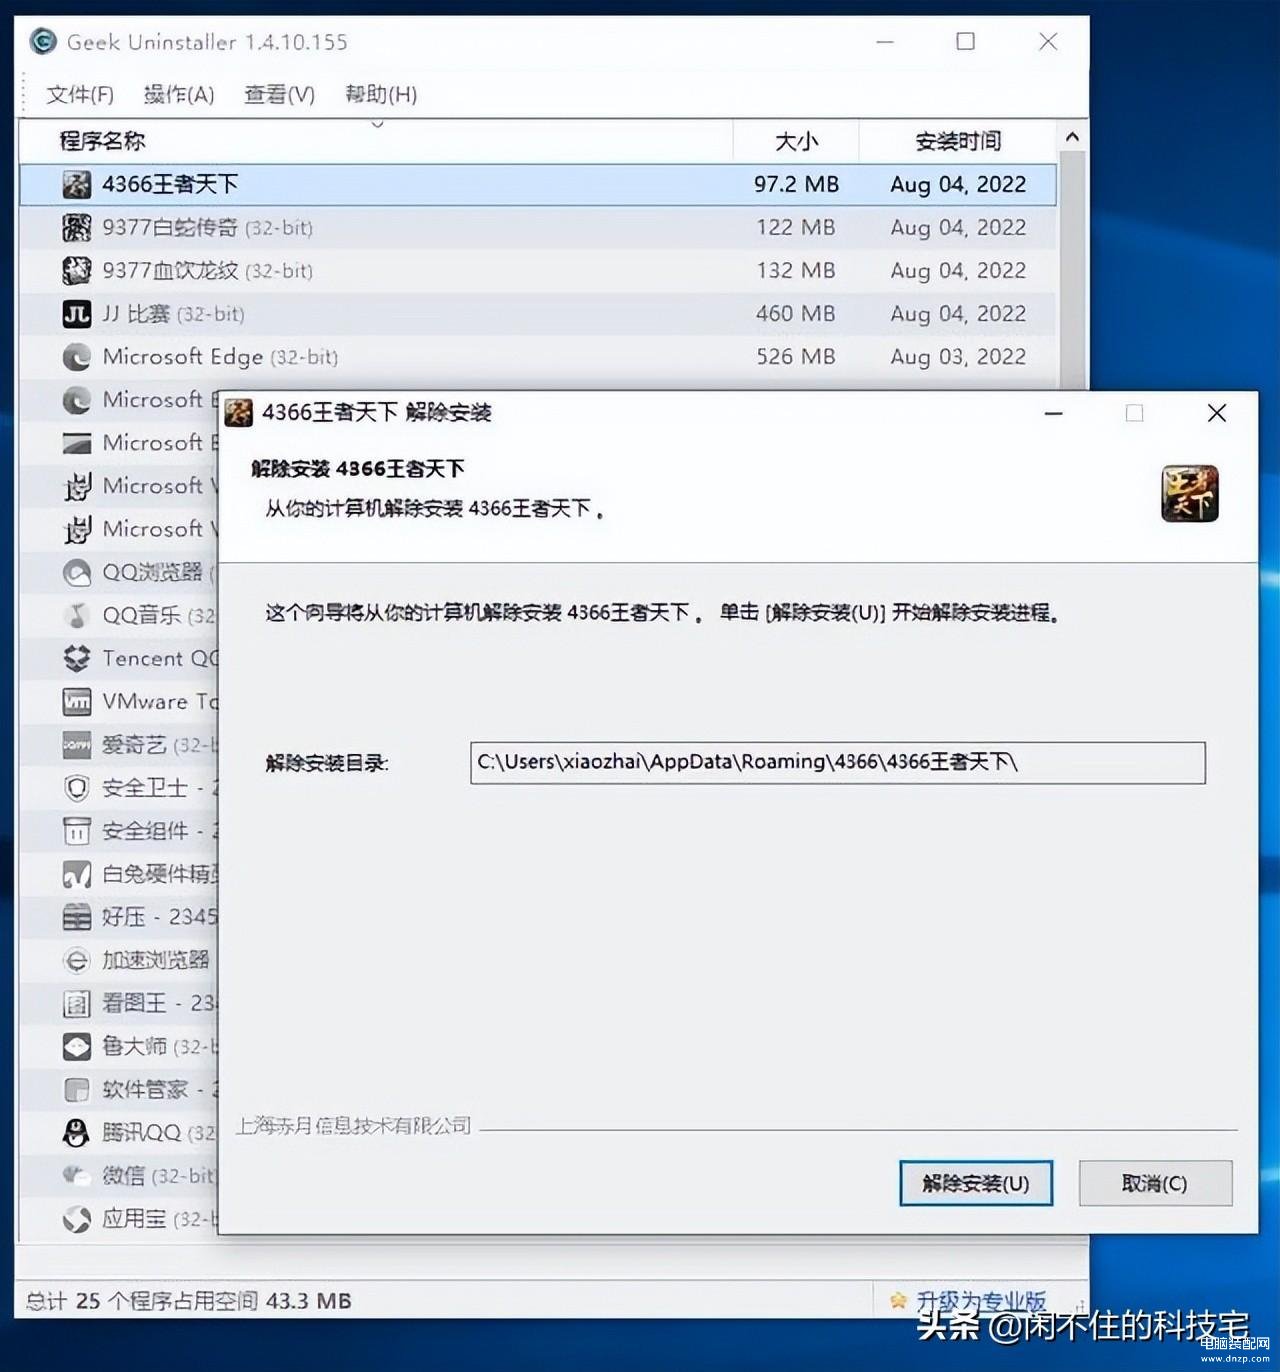Open the 文件(F) menu

pos(80,94)
